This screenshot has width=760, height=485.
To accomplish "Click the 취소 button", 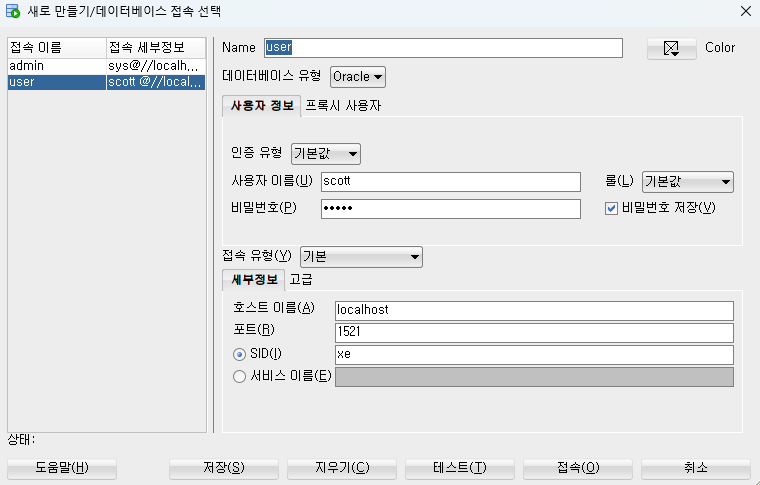I will [696, 468].
